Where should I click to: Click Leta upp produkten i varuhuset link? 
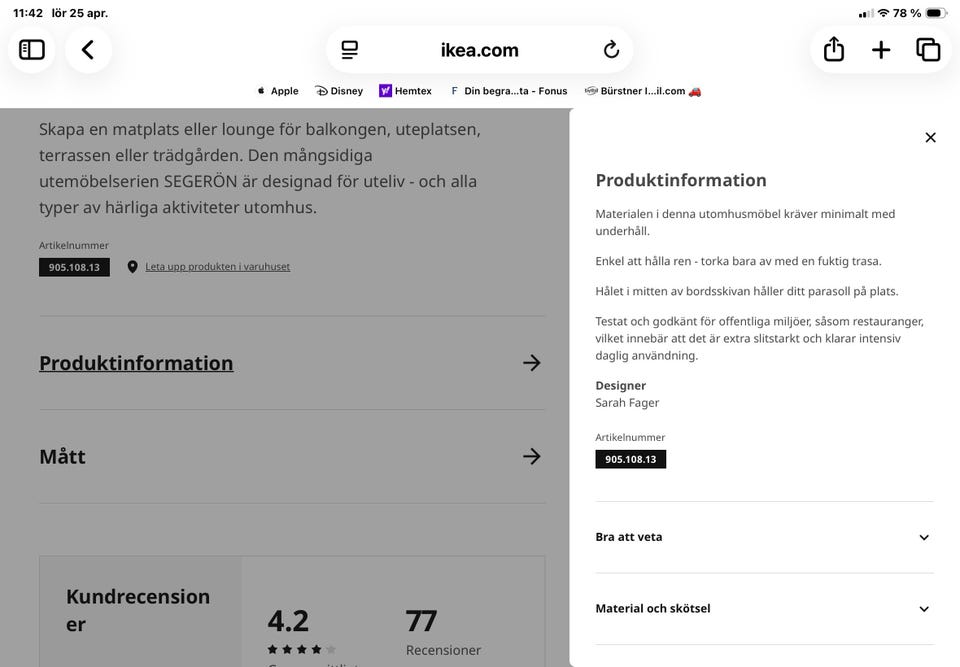pyautogui.click(x=217, y=267)
